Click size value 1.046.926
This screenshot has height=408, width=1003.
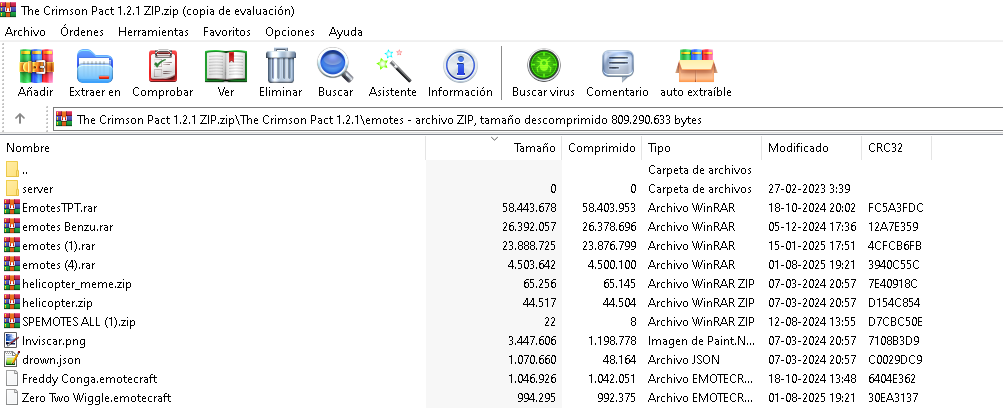532,379
